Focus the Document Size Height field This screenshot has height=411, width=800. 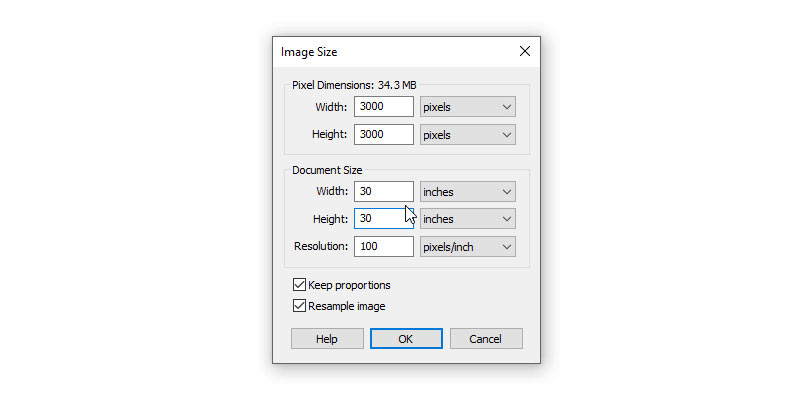(384, 218)
